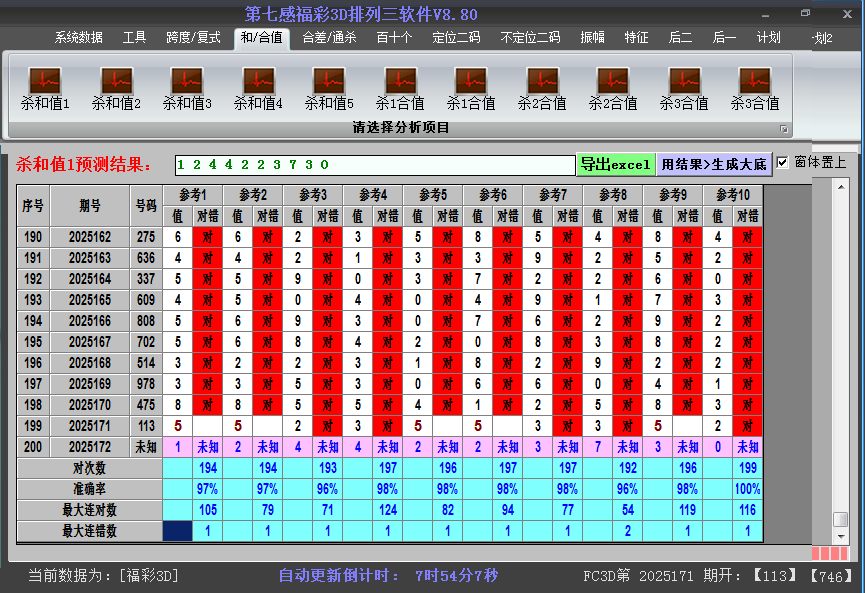Close the 第七感福彩3D排列三软件 window

pos(847,14)
